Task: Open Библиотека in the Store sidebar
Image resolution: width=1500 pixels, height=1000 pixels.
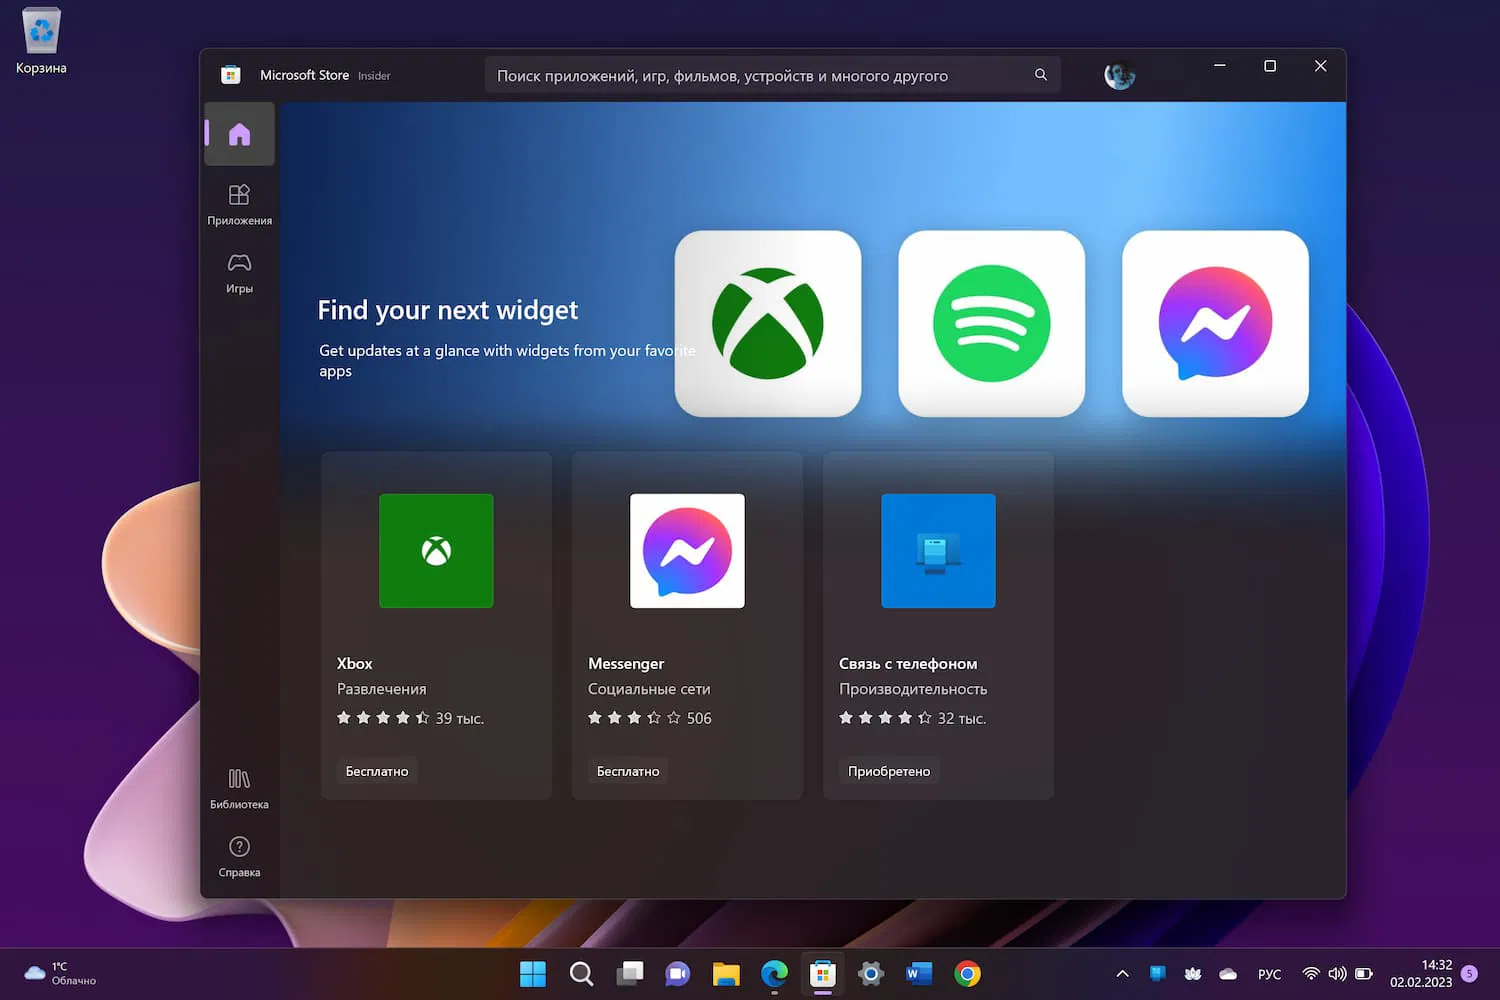Action: coord(239,788)
